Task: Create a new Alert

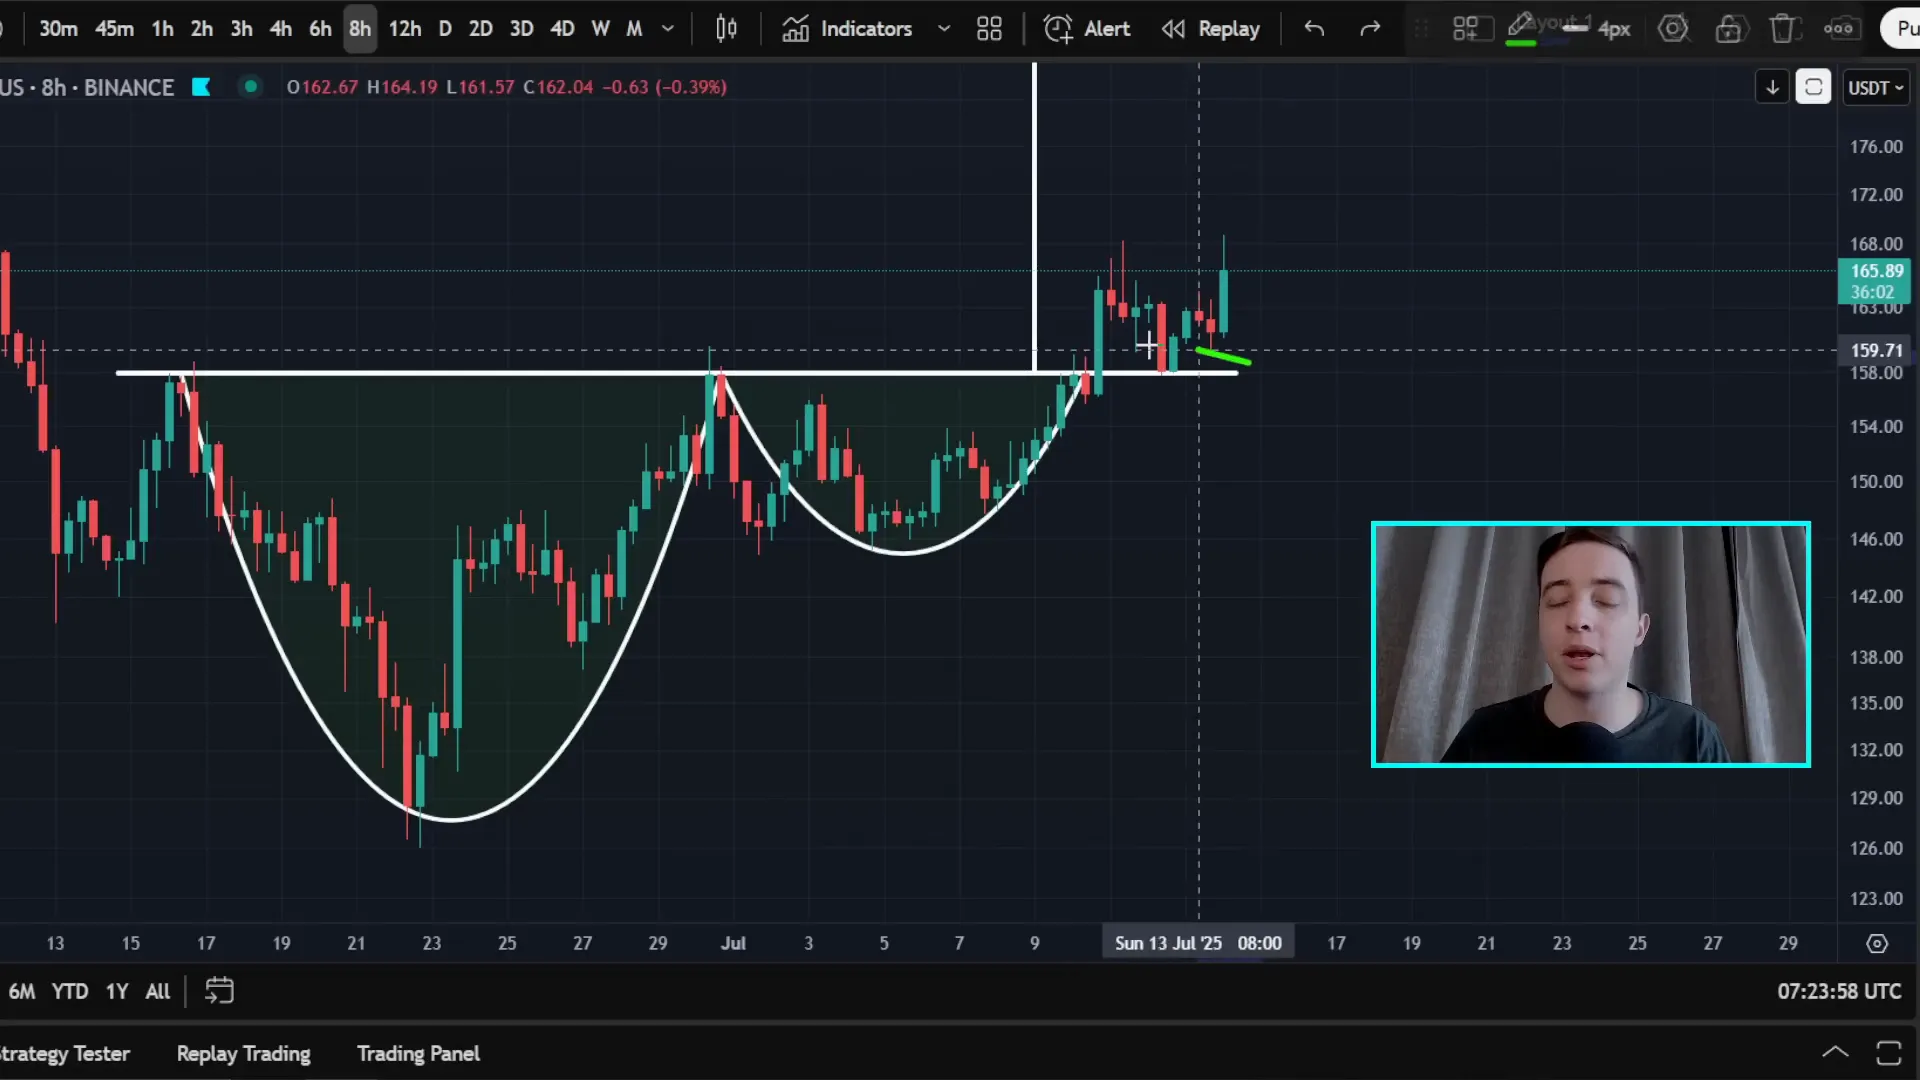Action: click(1086, 29)
